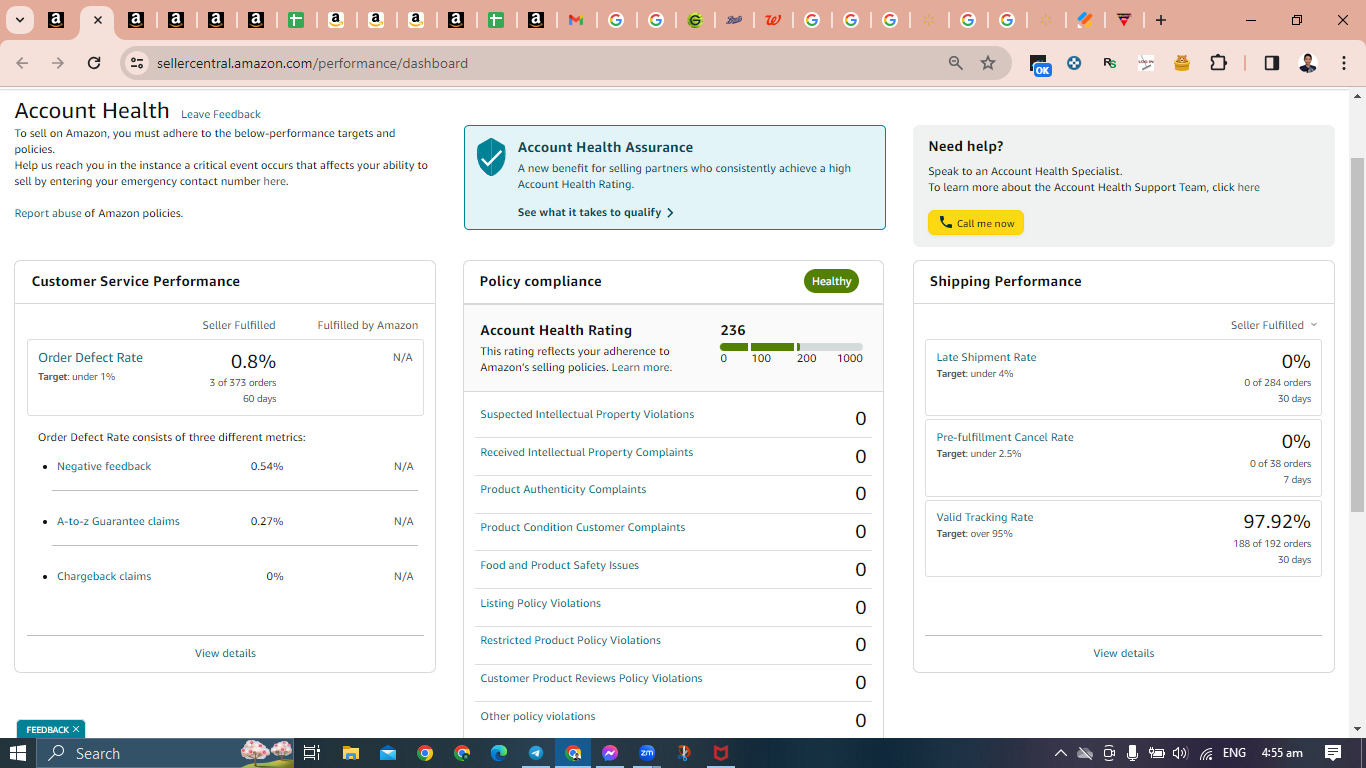Open Listing Policy Violations
This screenshot has height=768, width=1366.
click(540, 603)
